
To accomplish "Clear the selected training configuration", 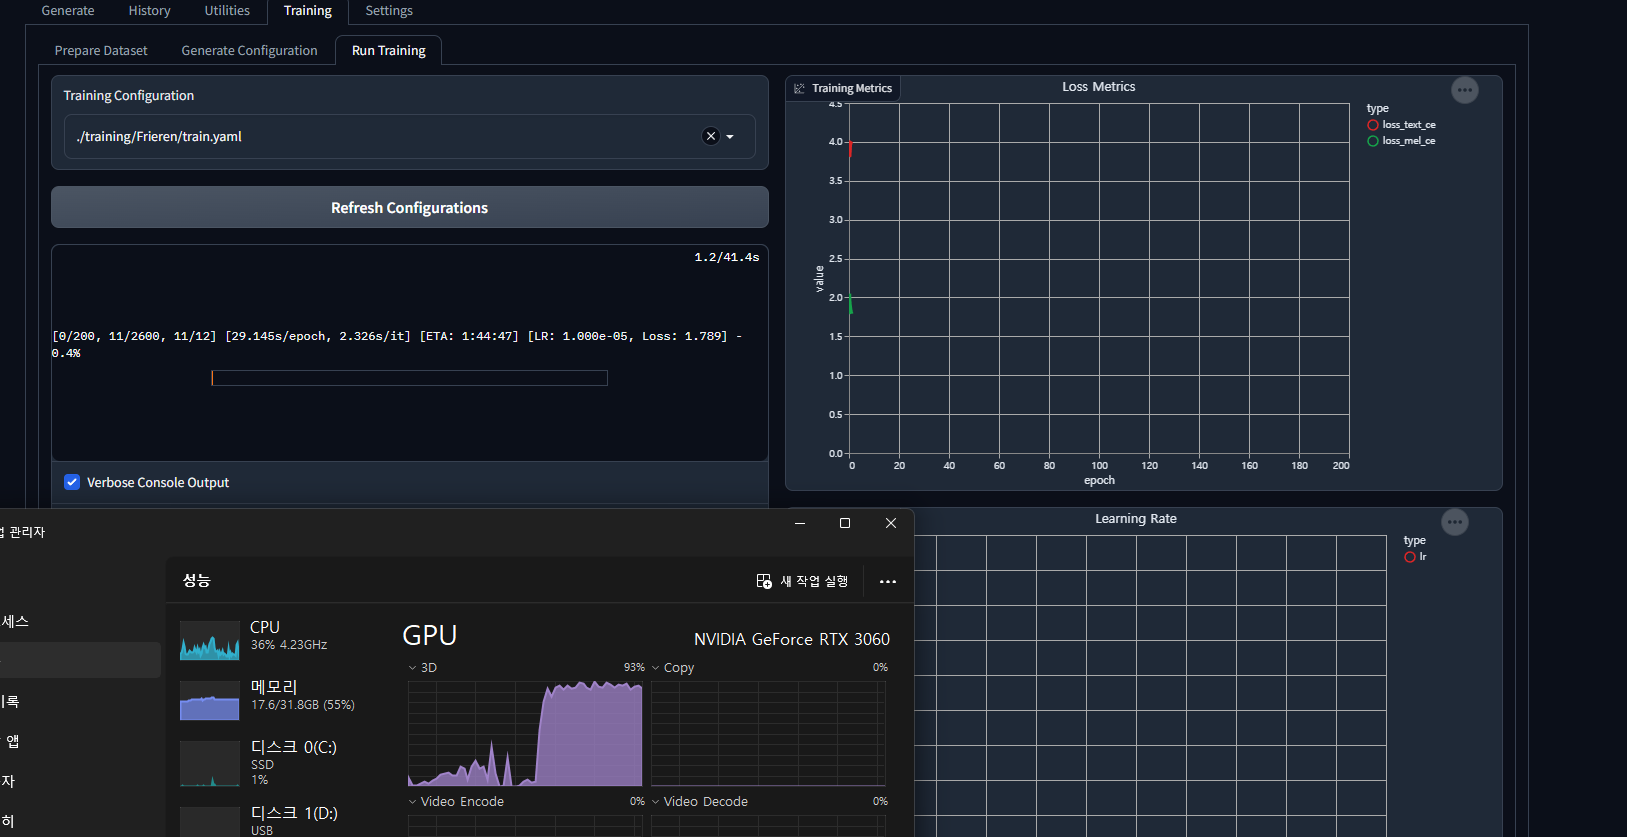I will tap(711, 136).
